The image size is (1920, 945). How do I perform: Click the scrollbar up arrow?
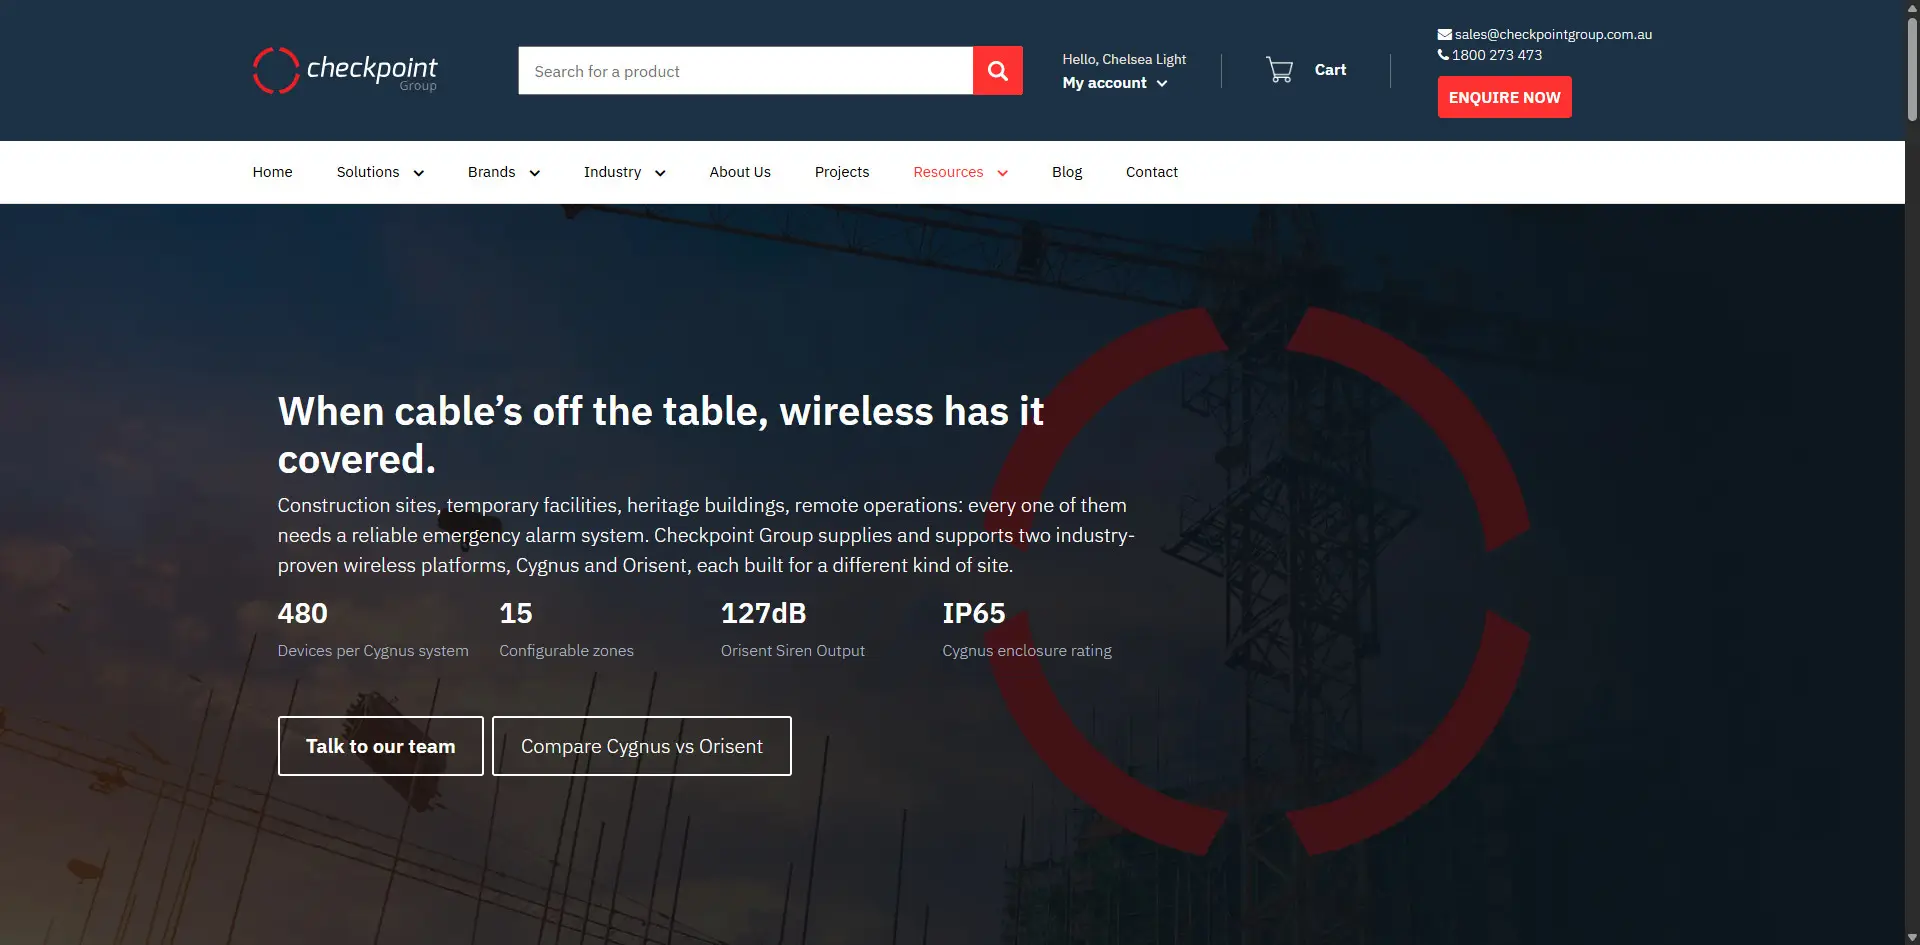1912,7
